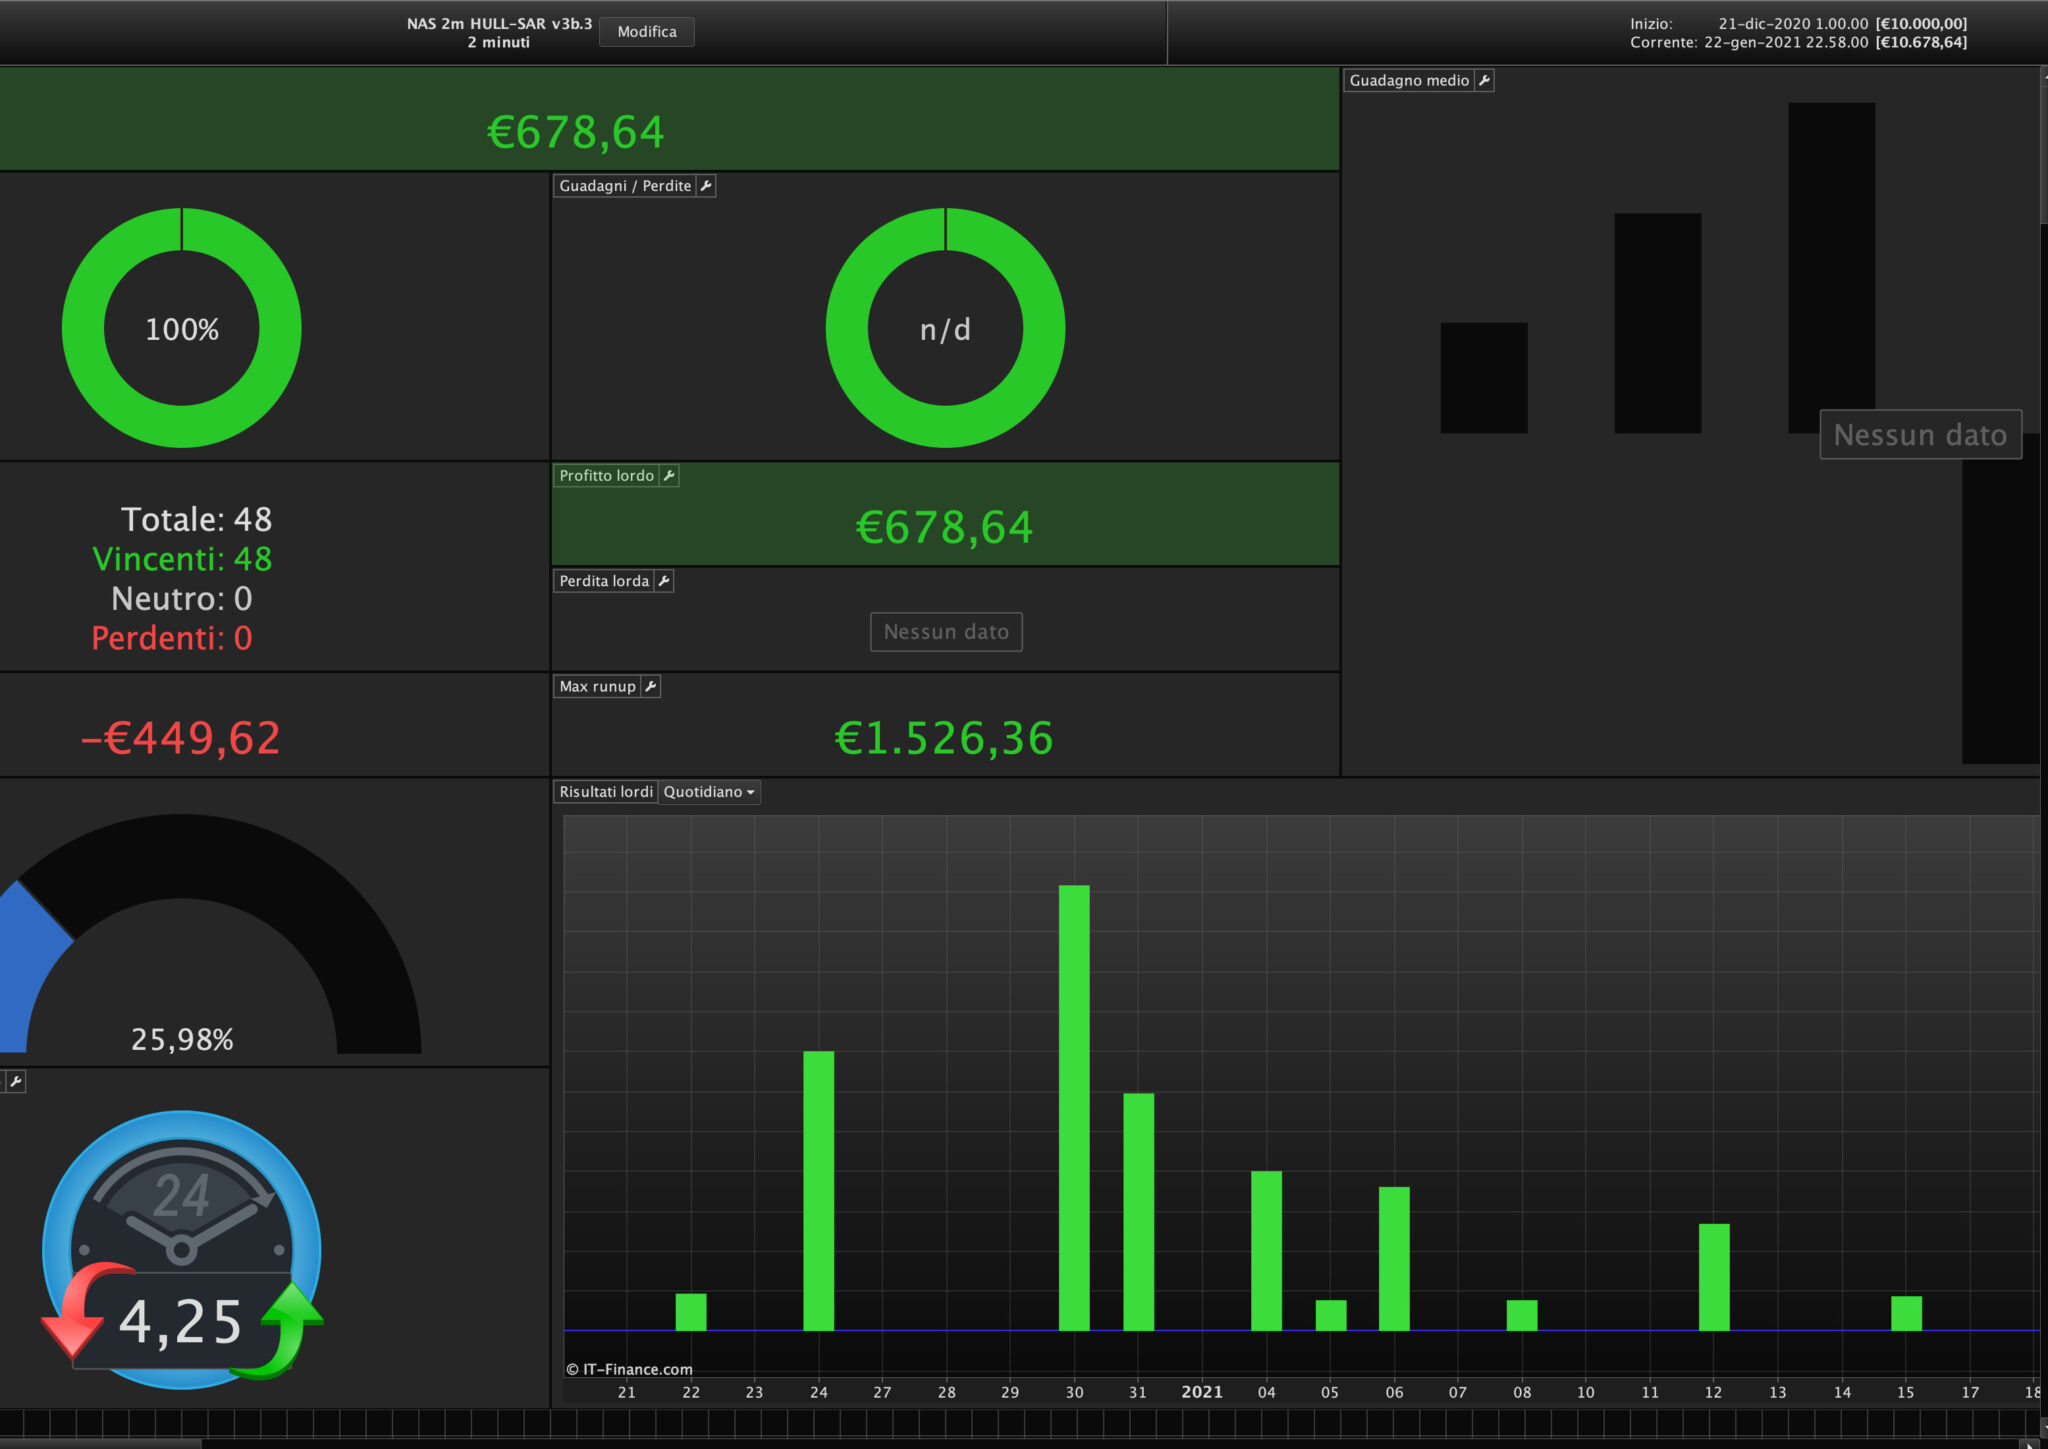This screenshot has width=2048, height=1449.
Task: Click the scroll-right arrow in bottom corner
Action: [2029, 1444]
